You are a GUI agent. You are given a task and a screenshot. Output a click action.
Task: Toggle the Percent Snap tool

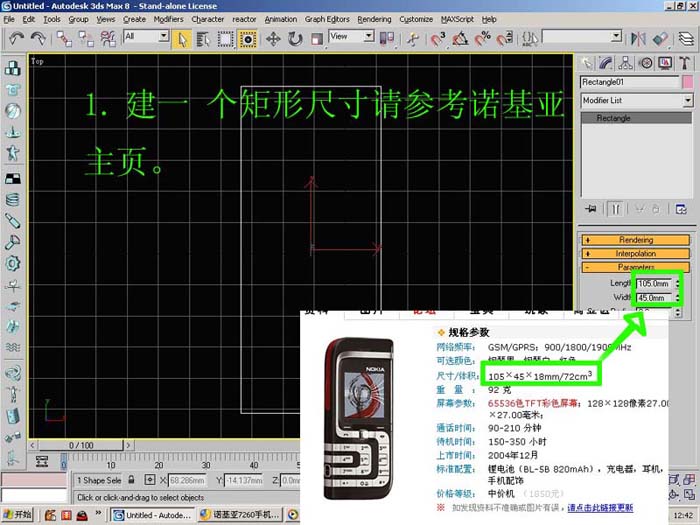pyautogui.click(x=482, y=39)
